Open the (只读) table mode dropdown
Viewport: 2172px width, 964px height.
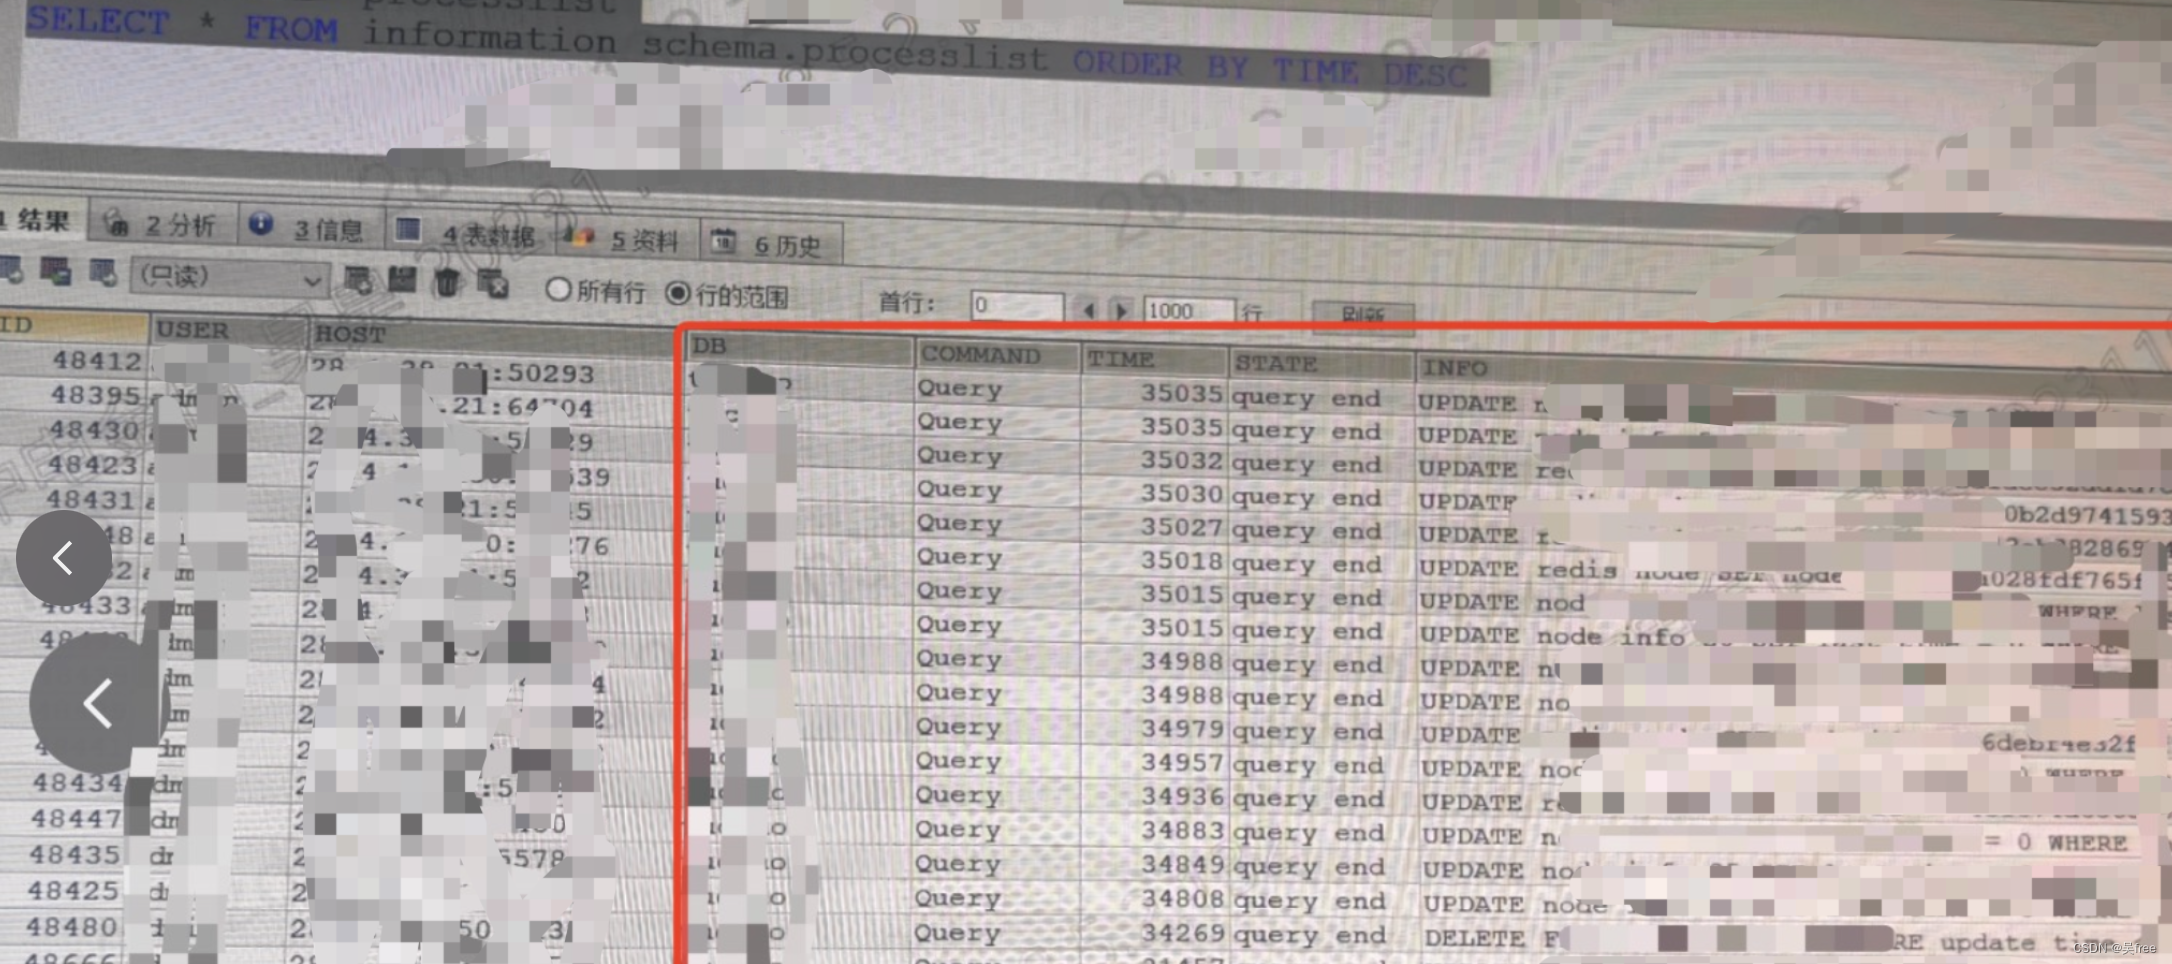pos(230,277)
